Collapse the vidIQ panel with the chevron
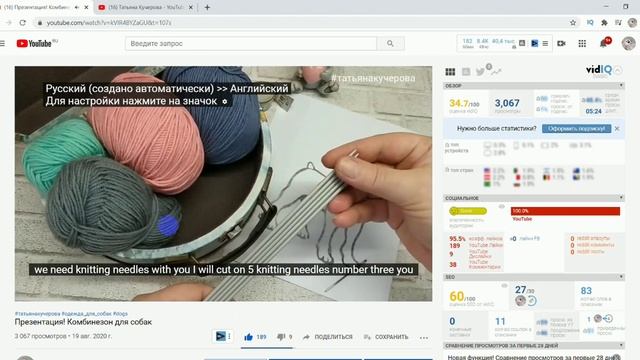The width and height of the screenshot is (640, 360). coord(618,70)
